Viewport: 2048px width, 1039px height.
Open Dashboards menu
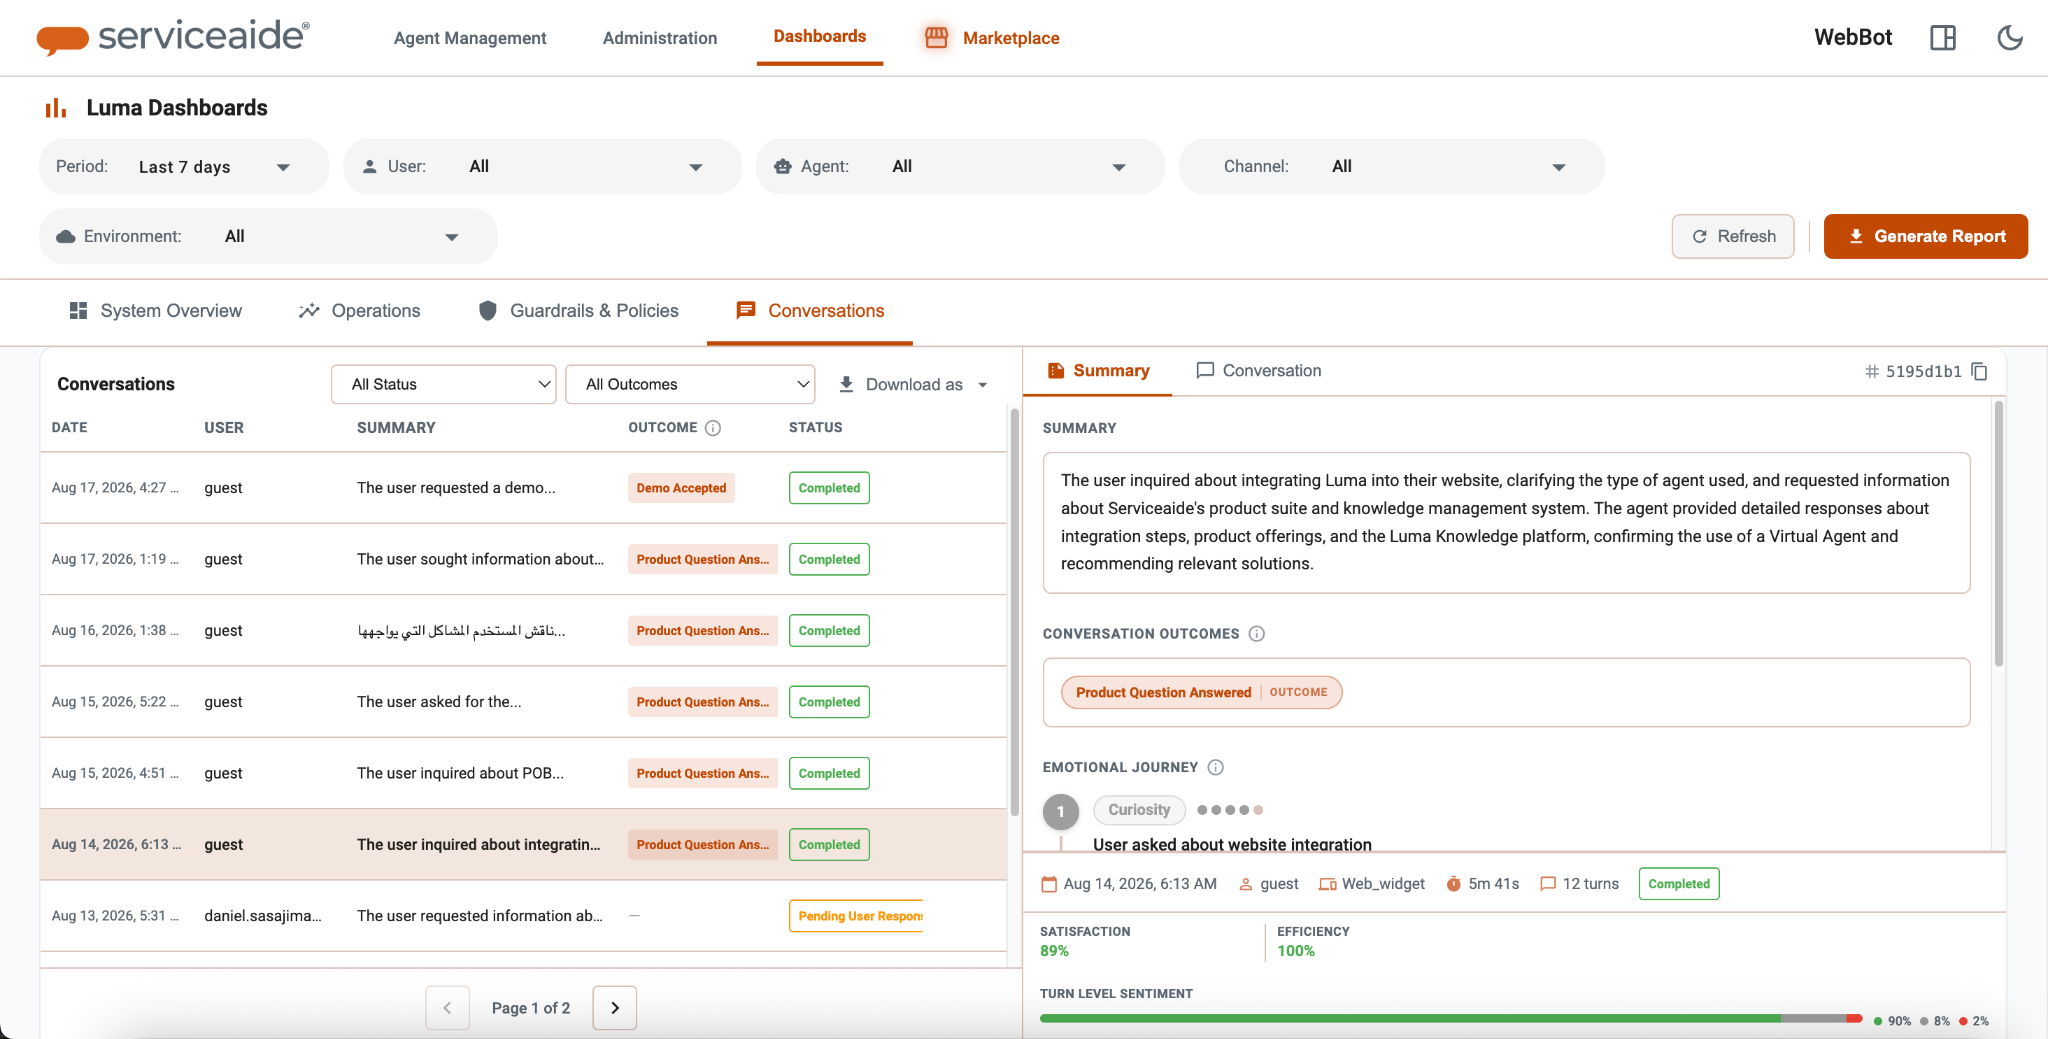820,36
